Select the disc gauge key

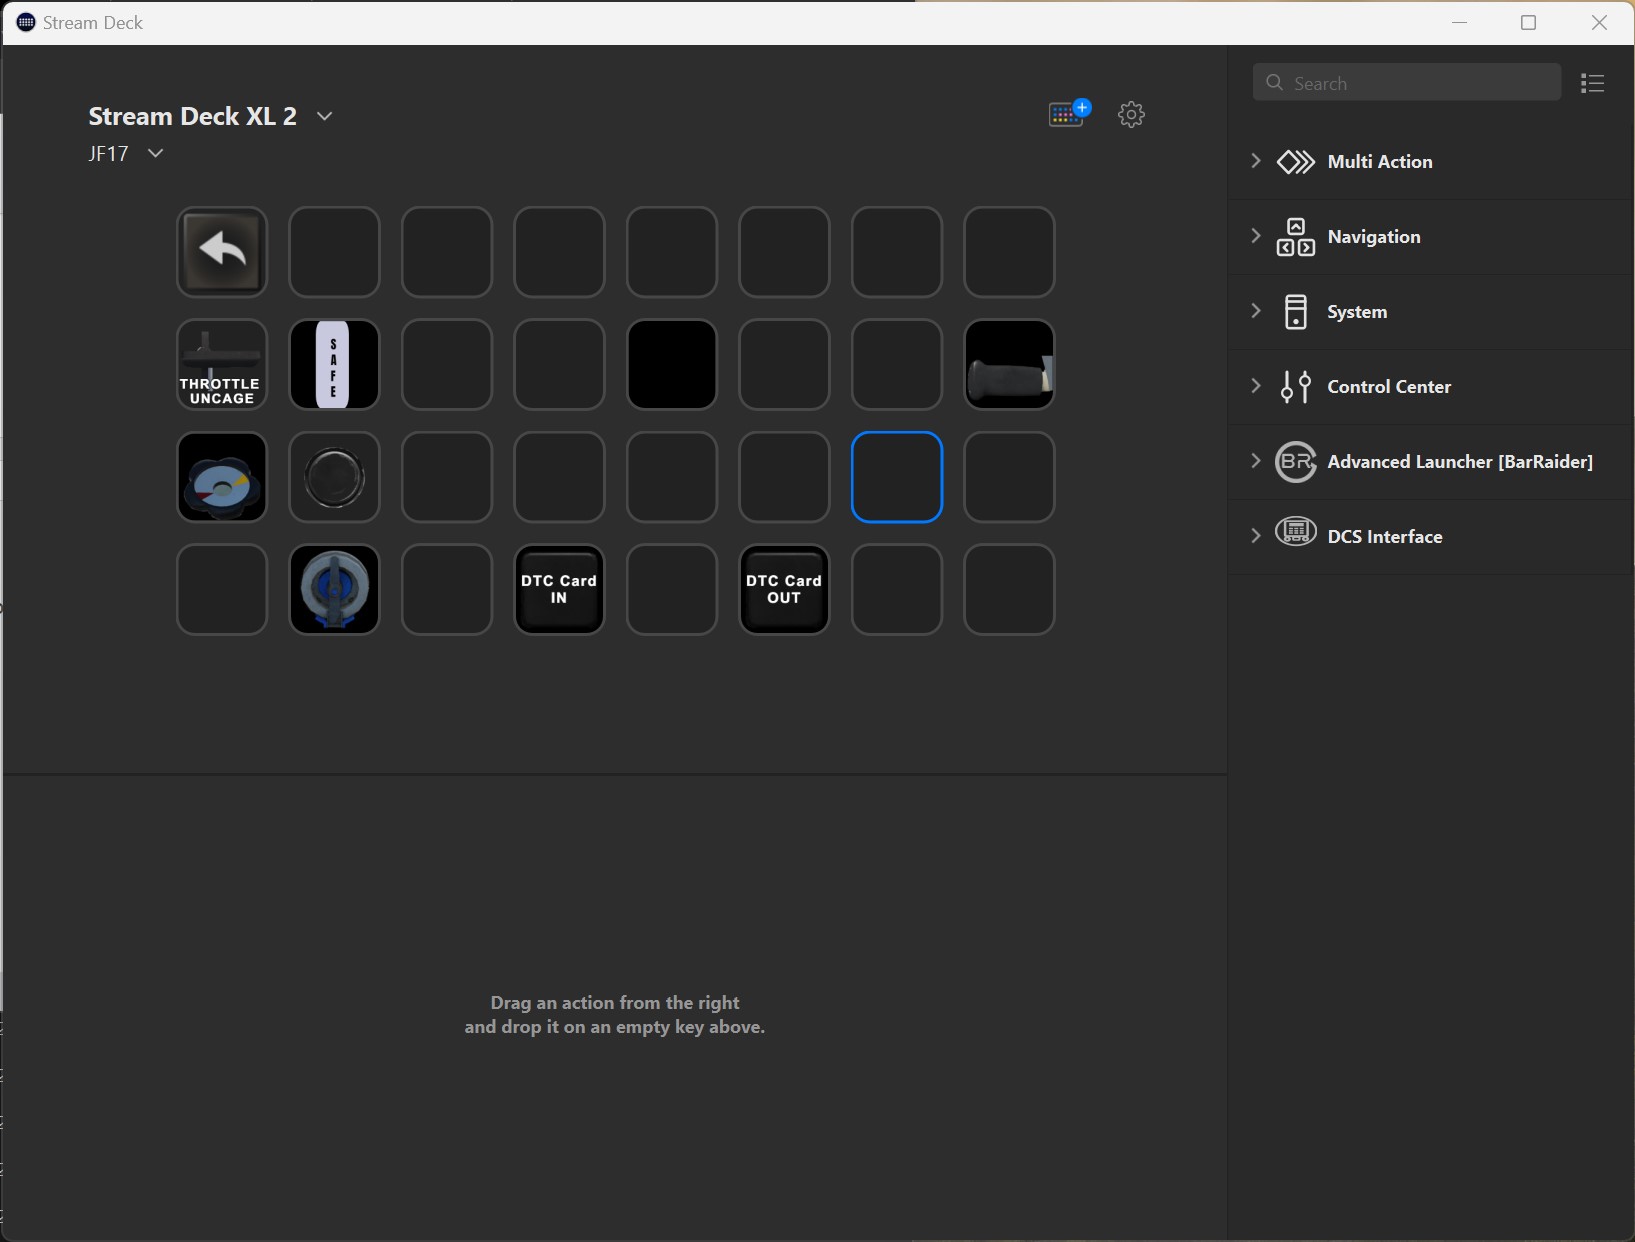(x=222, y=478)
